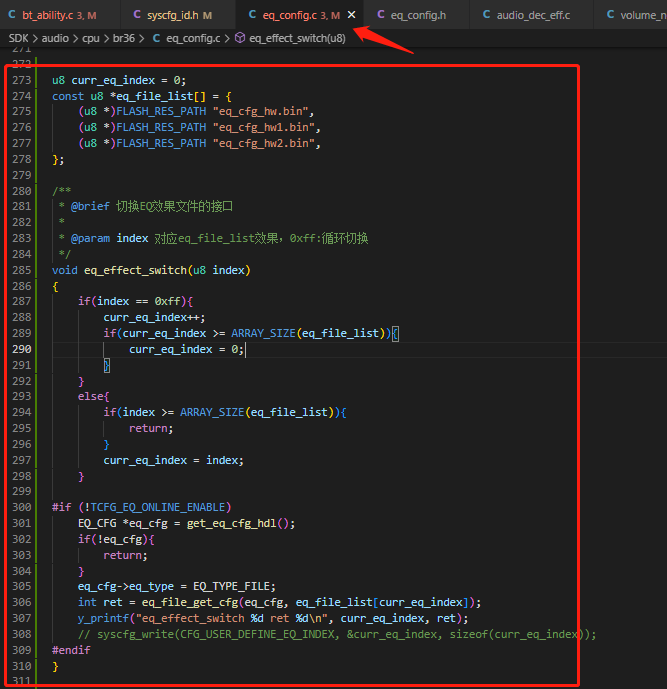Click the C file icon on bt_ability.c tab
The width and height of the screenshot is (667, 689).
coord(12,15)
